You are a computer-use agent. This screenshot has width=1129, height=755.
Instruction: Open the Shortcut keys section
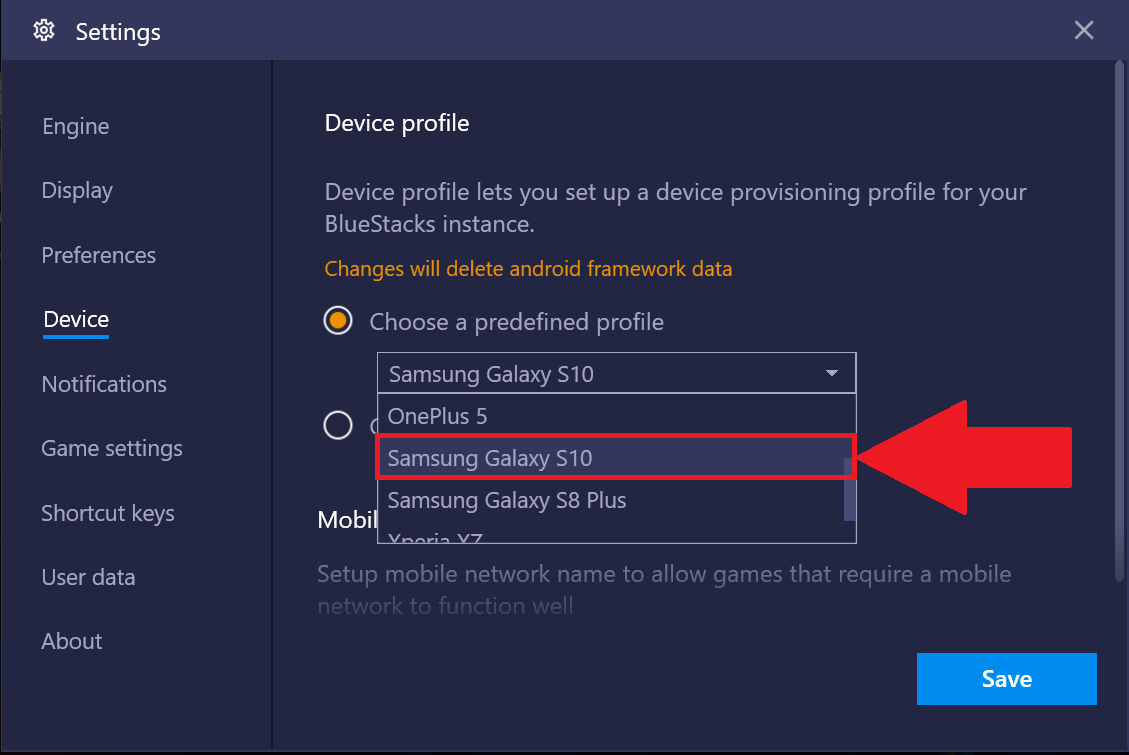pyautogui.click(x=108, y=513)
